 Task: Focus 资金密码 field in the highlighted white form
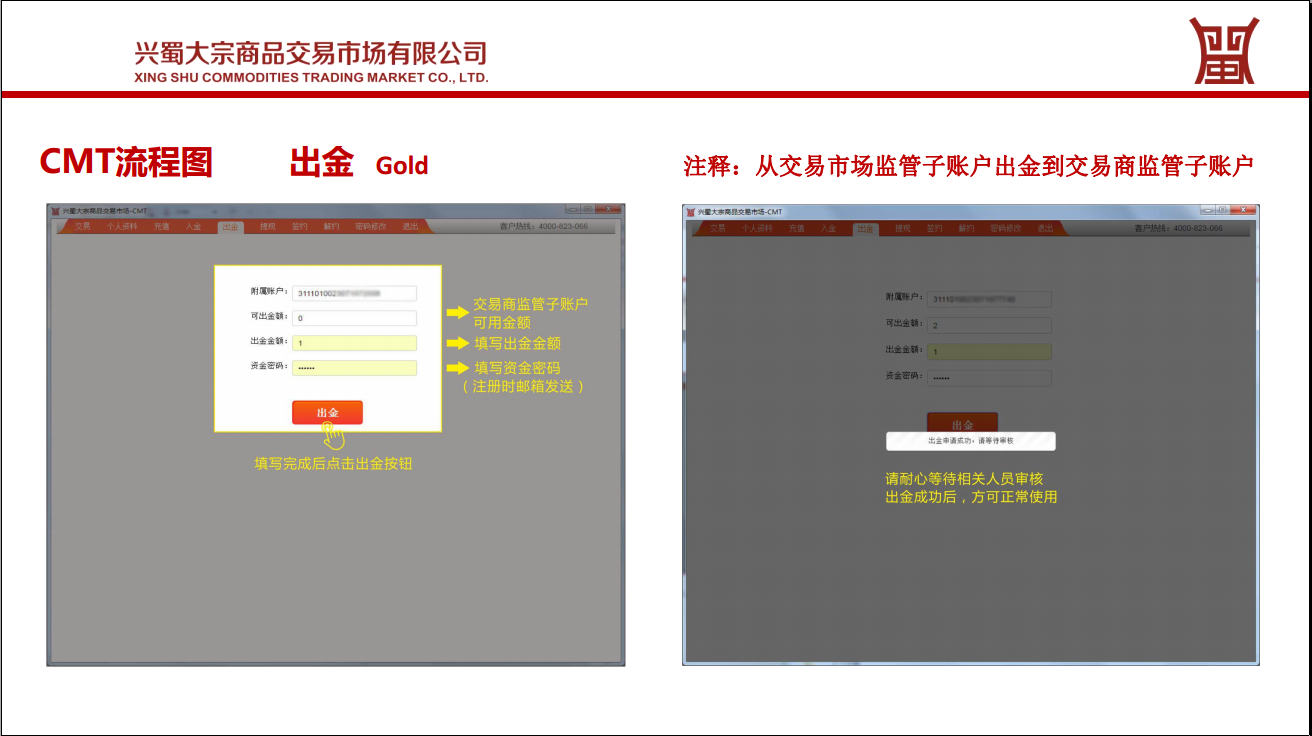(x=354, y=368)
